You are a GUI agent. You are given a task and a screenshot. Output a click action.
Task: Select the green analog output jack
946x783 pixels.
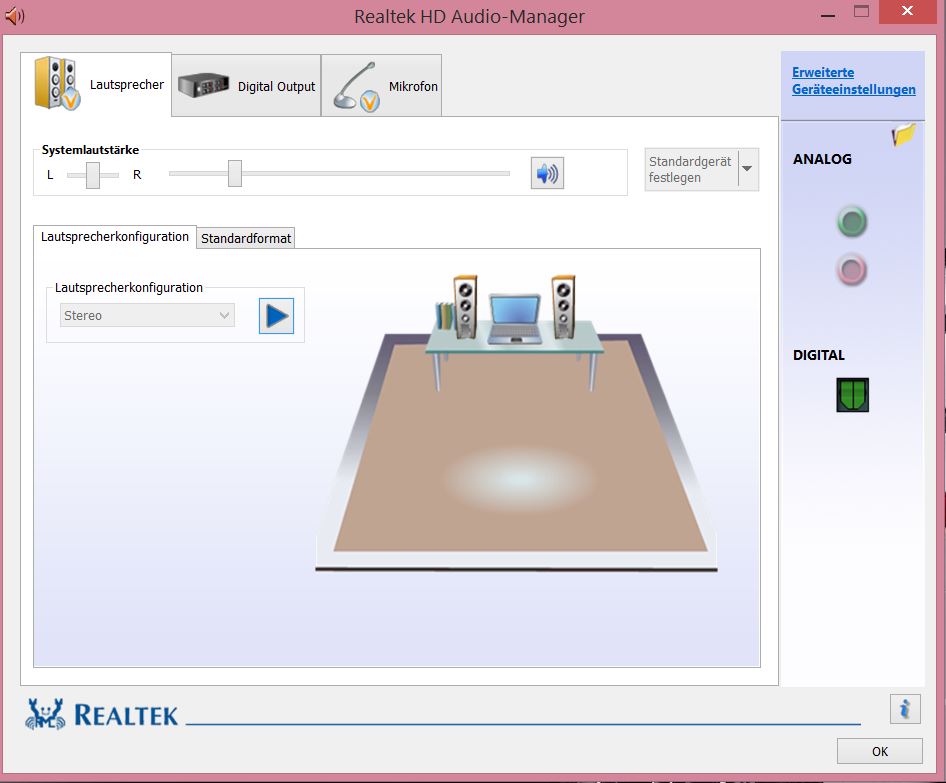(852, 221)
